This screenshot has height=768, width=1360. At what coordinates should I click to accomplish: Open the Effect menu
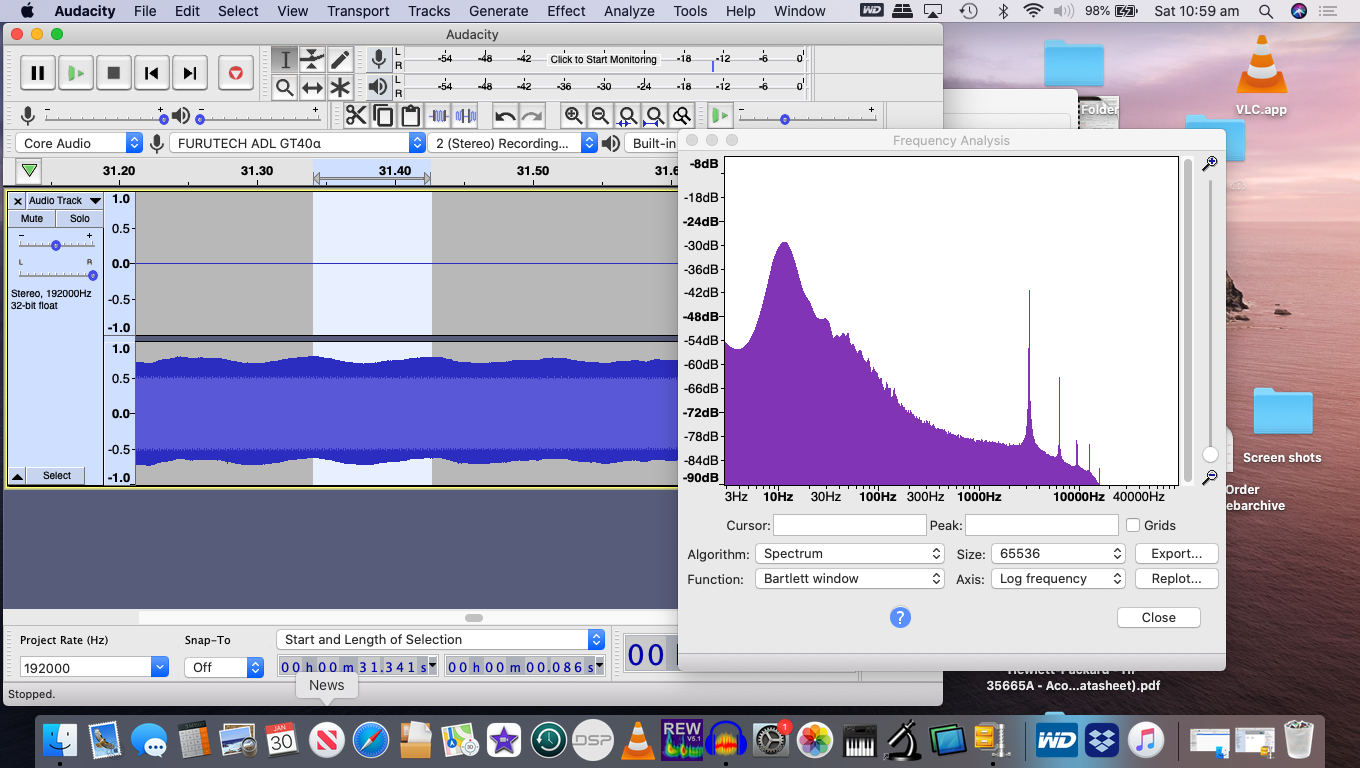[x=566, y=11]
